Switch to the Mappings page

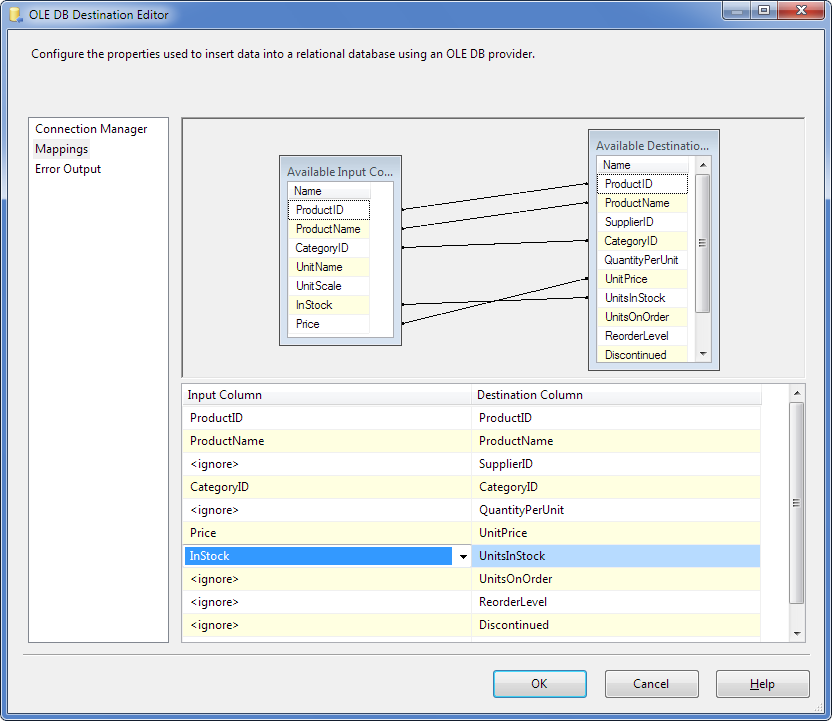tap(62, 149)
